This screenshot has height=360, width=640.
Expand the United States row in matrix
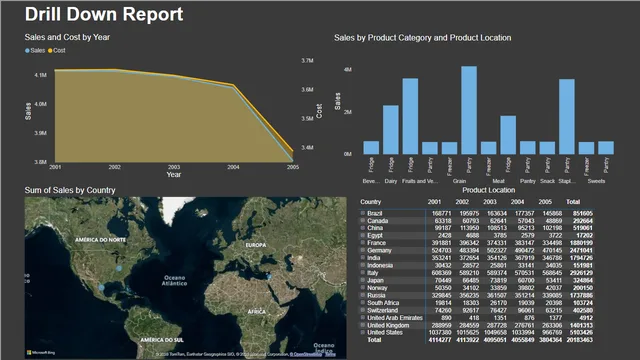pos(362,332)
